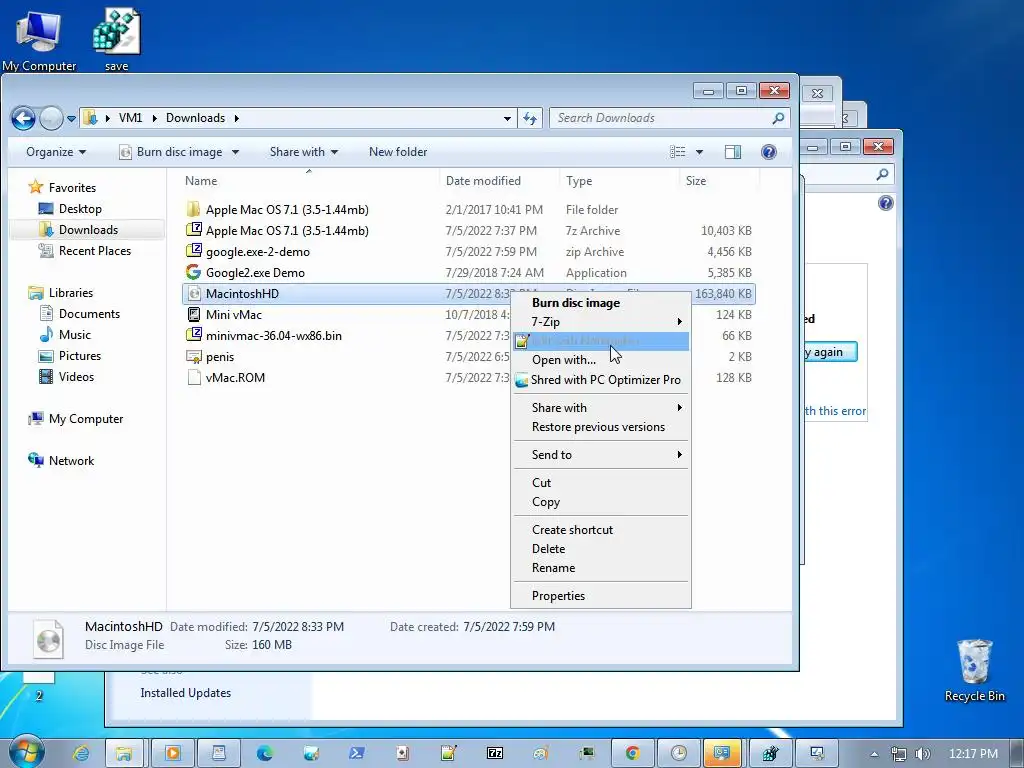The height and width of the screenshot is (768, 1024).
Task: Change view using the views icon
Action: 677,152
